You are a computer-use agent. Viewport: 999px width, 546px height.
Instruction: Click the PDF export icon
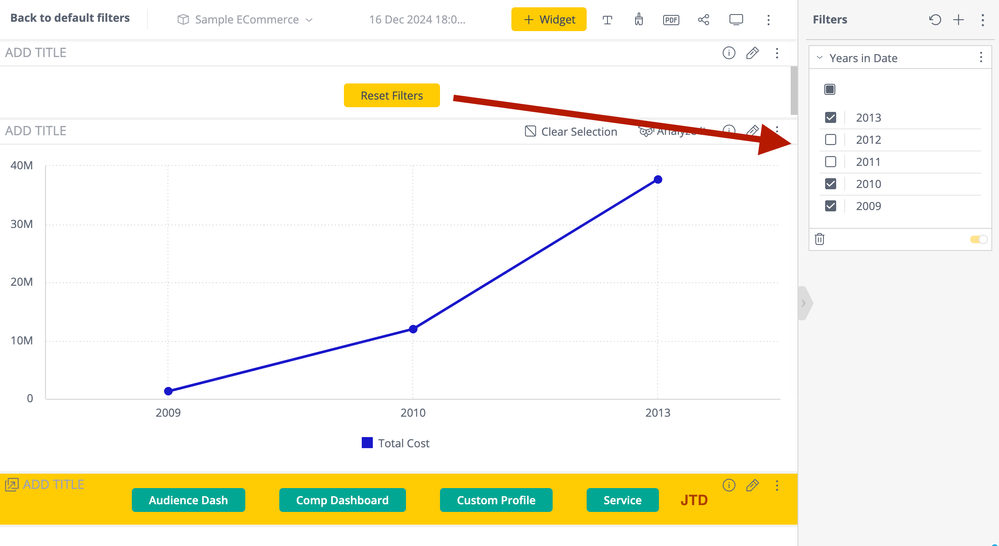click(671, 20)
